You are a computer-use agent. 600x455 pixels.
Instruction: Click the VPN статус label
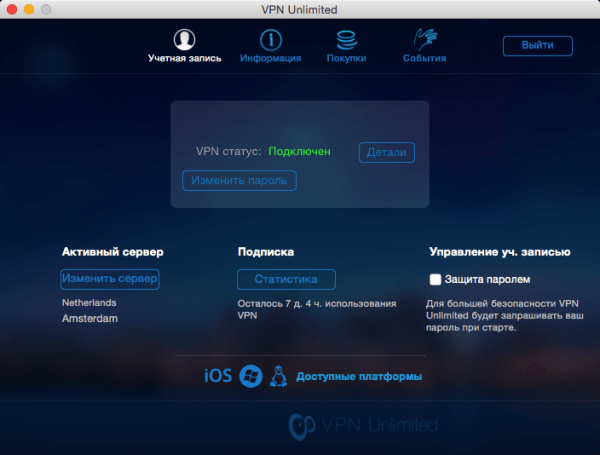(x=228, y=152)
